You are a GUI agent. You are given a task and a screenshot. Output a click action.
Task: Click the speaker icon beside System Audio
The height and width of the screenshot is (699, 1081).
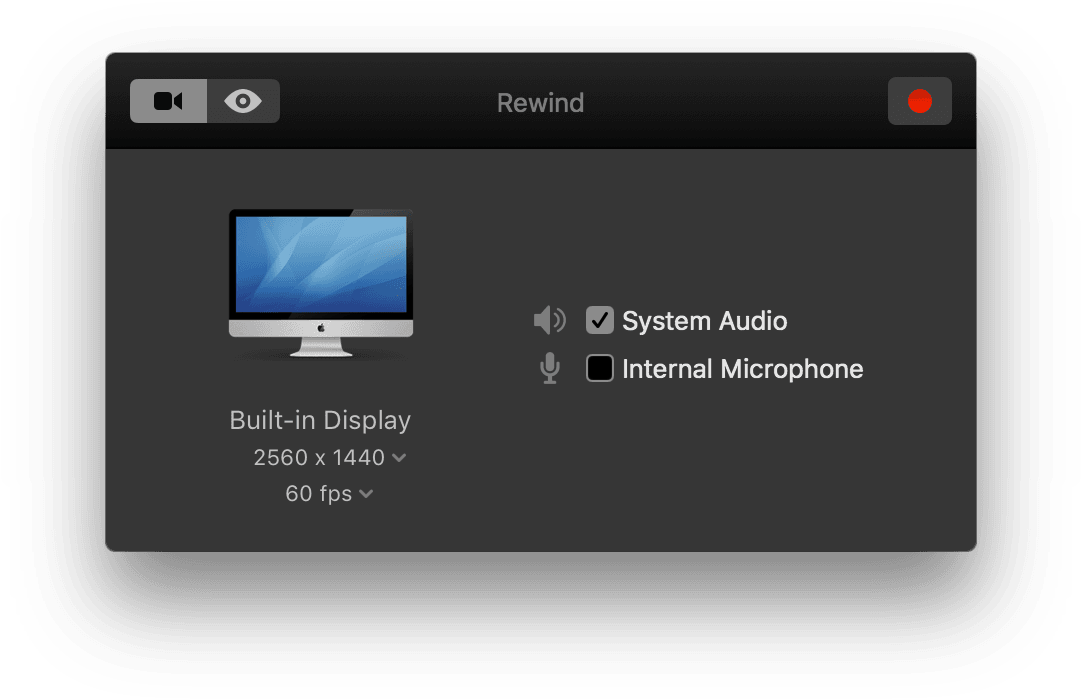coord(549,320)
